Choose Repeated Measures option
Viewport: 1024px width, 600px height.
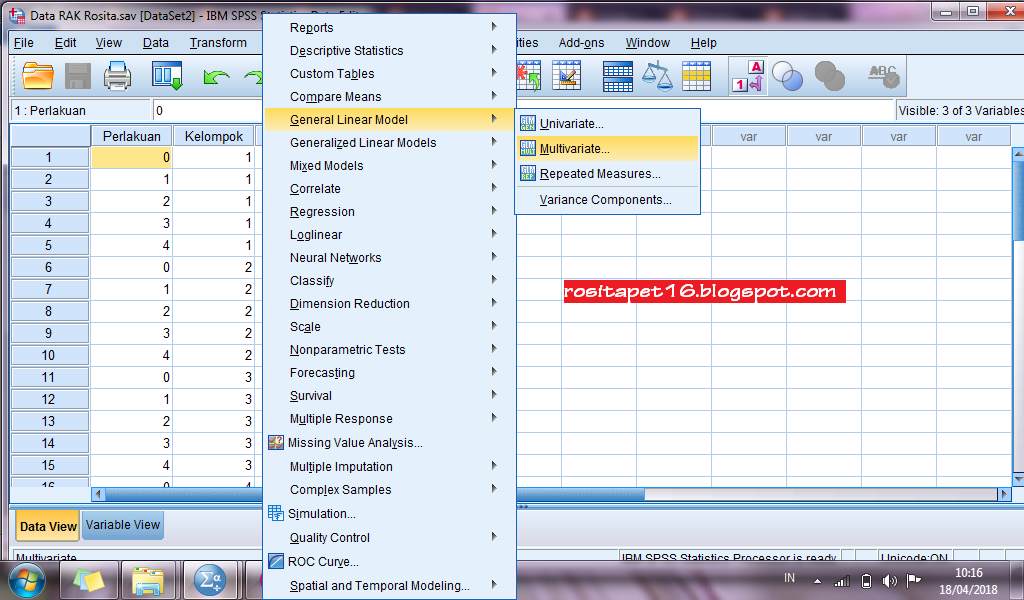tap(607, 174)
